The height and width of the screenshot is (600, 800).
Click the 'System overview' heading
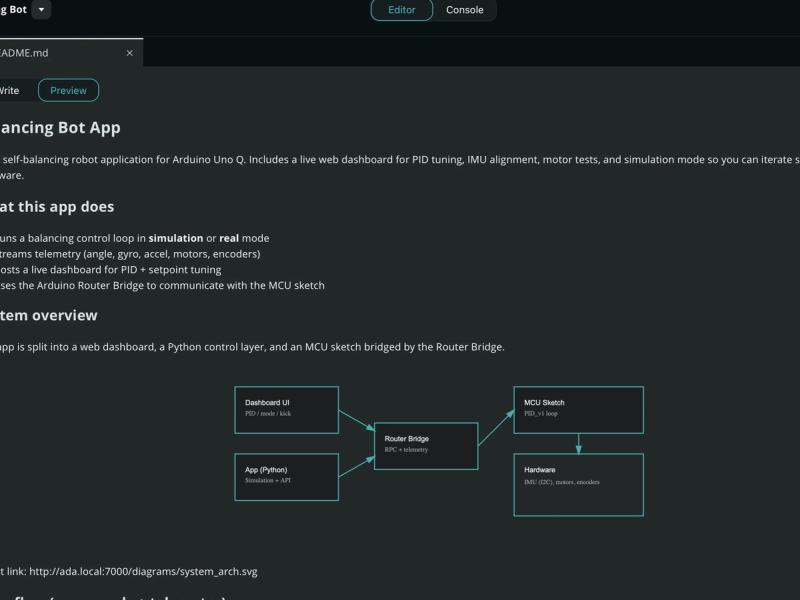[49, 315]
